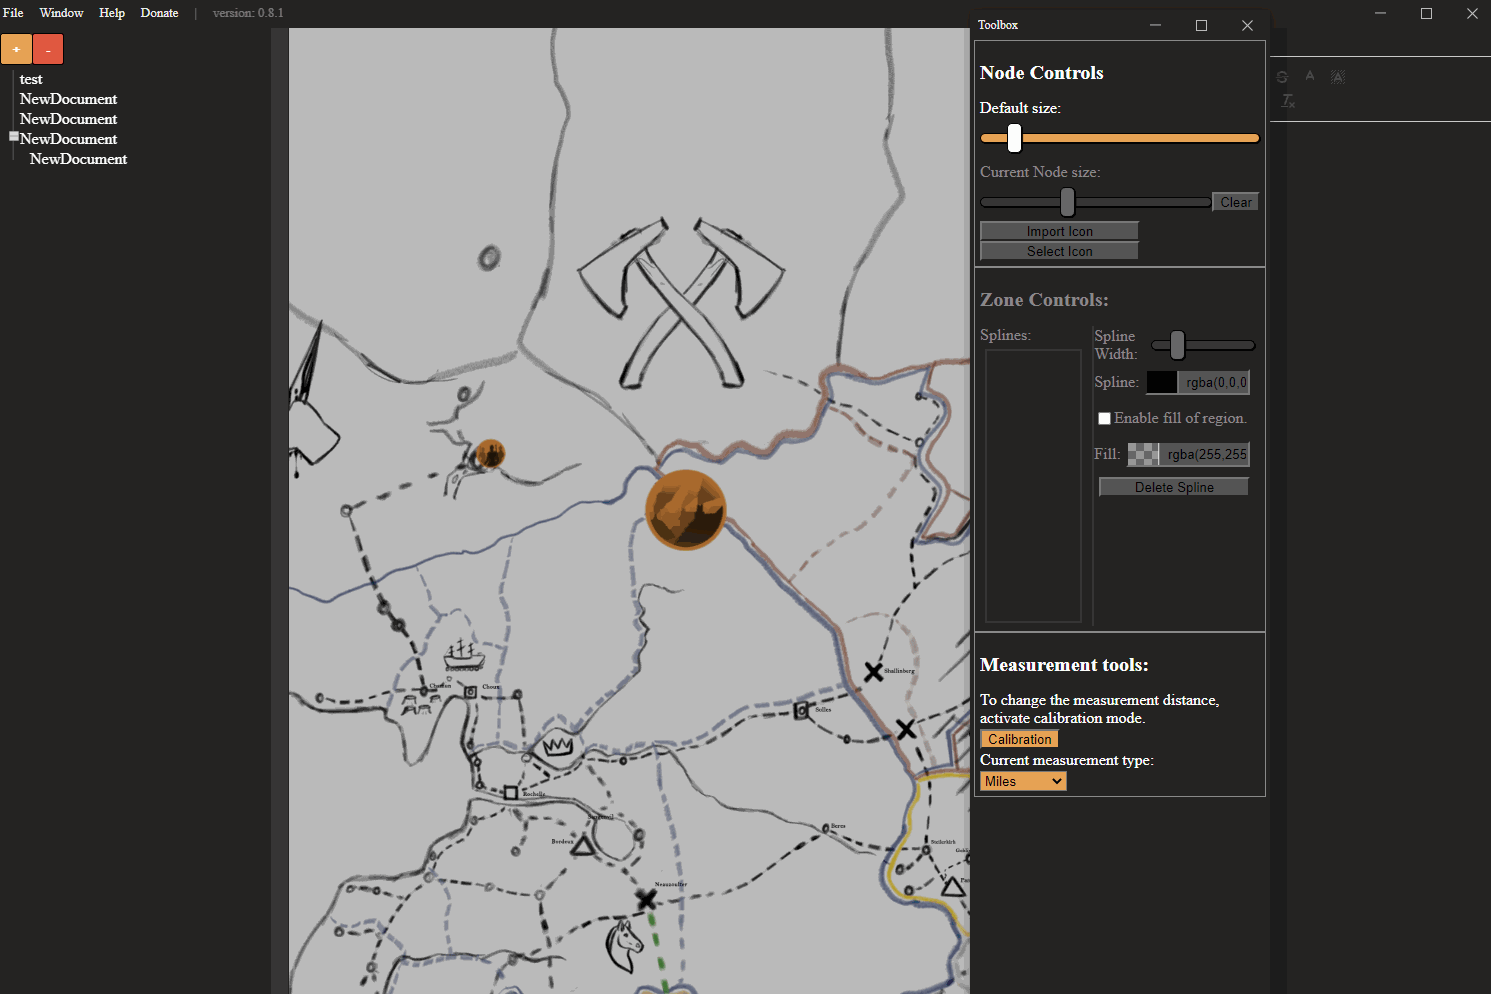
Task: Adjust the Default size slider handle
Action: click(1014, 138)
